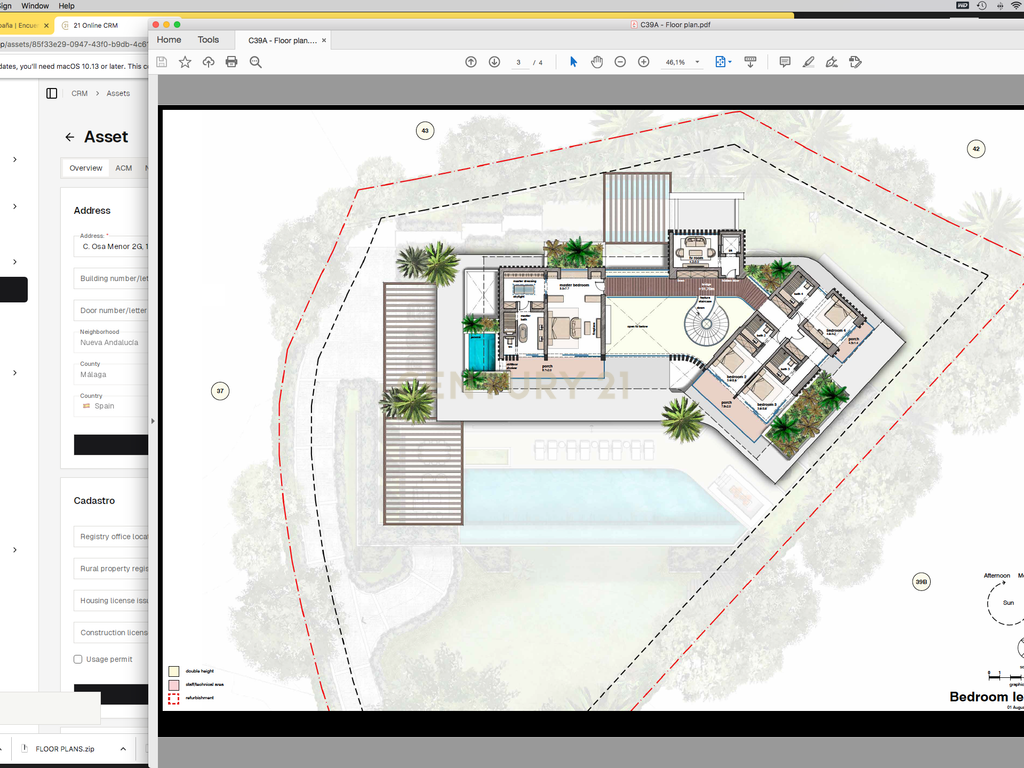Click the browser address bar URL
Image resolution: width=1024 pixels, height=768 pixels.
coord(74,44)
